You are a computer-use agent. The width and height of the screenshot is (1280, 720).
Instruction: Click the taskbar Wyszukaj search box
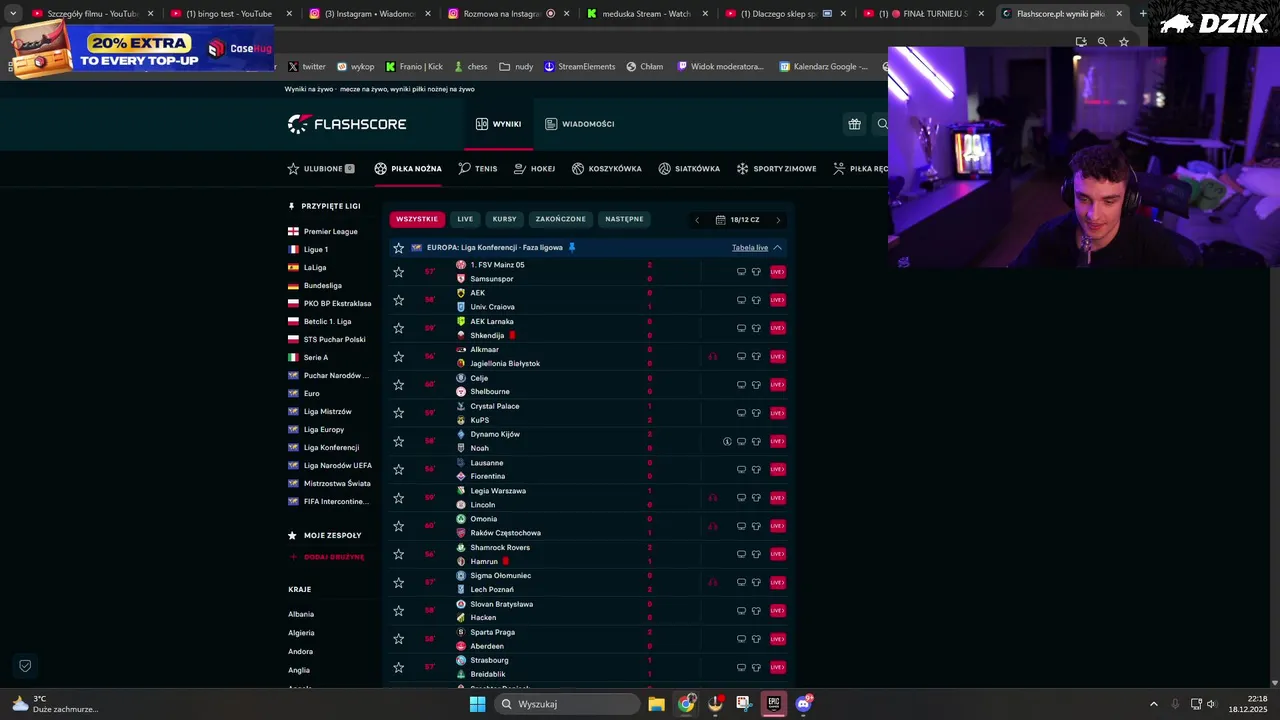(569, 704)
